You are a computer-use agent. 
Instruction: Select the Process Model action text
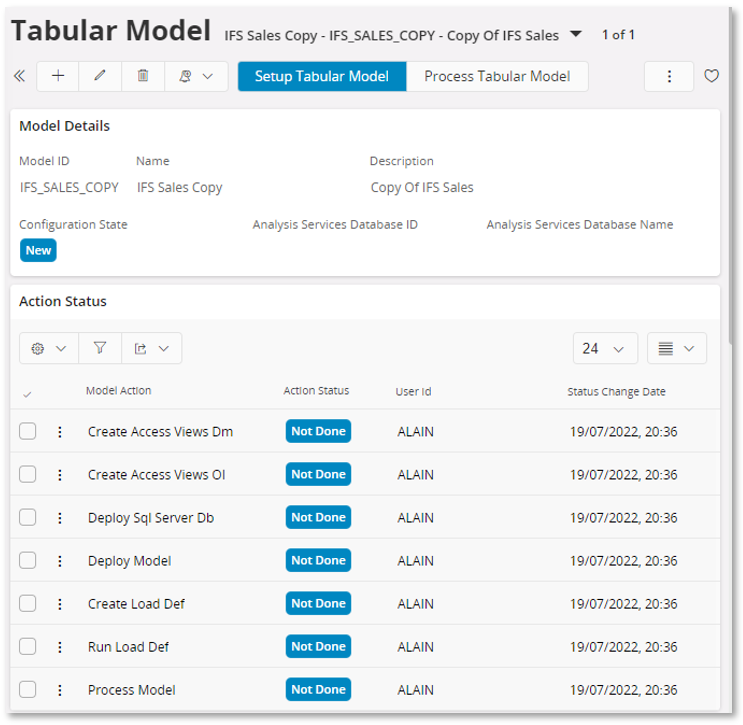[x=131, y=690]
